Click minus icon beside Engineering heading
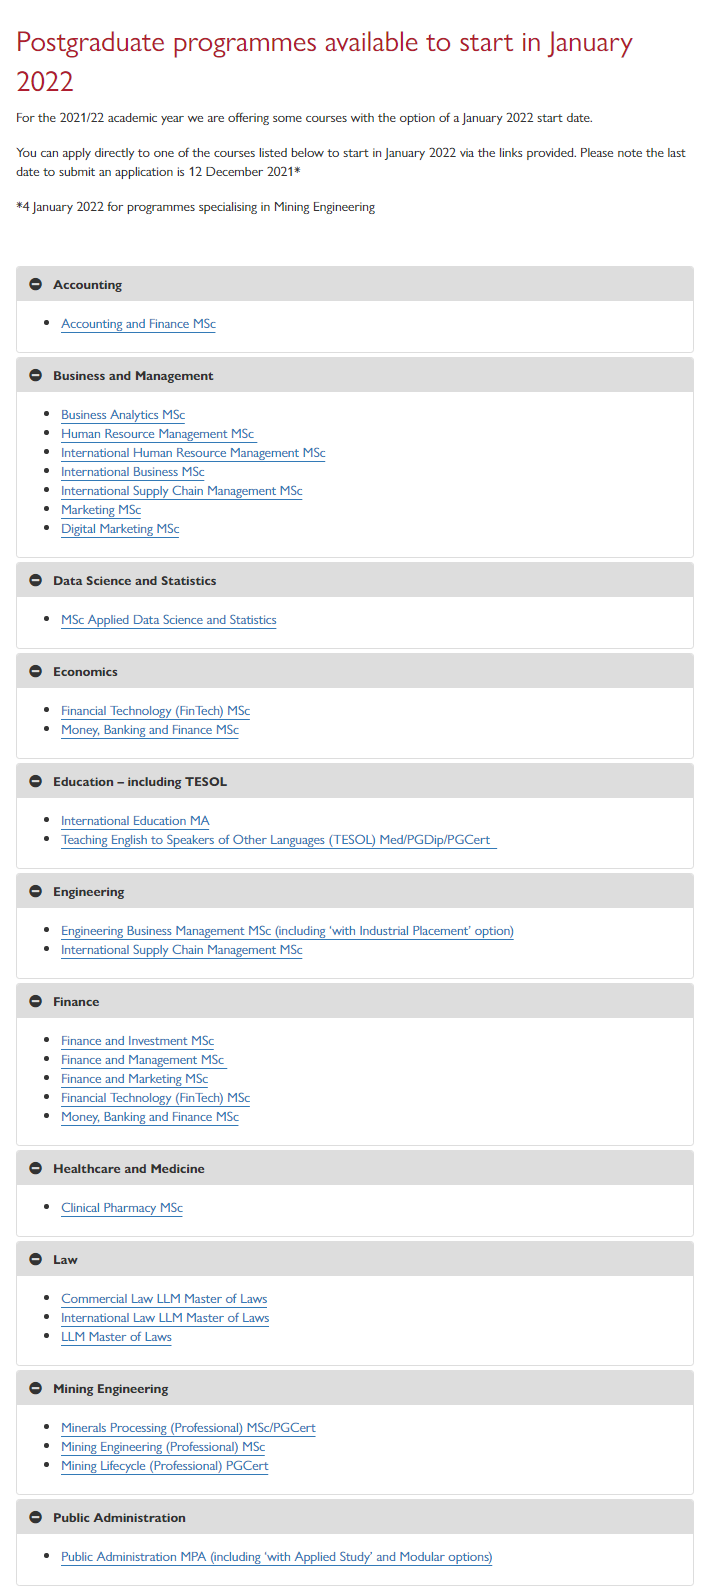This screenshot has width=703, height=1593. [35, 892]
